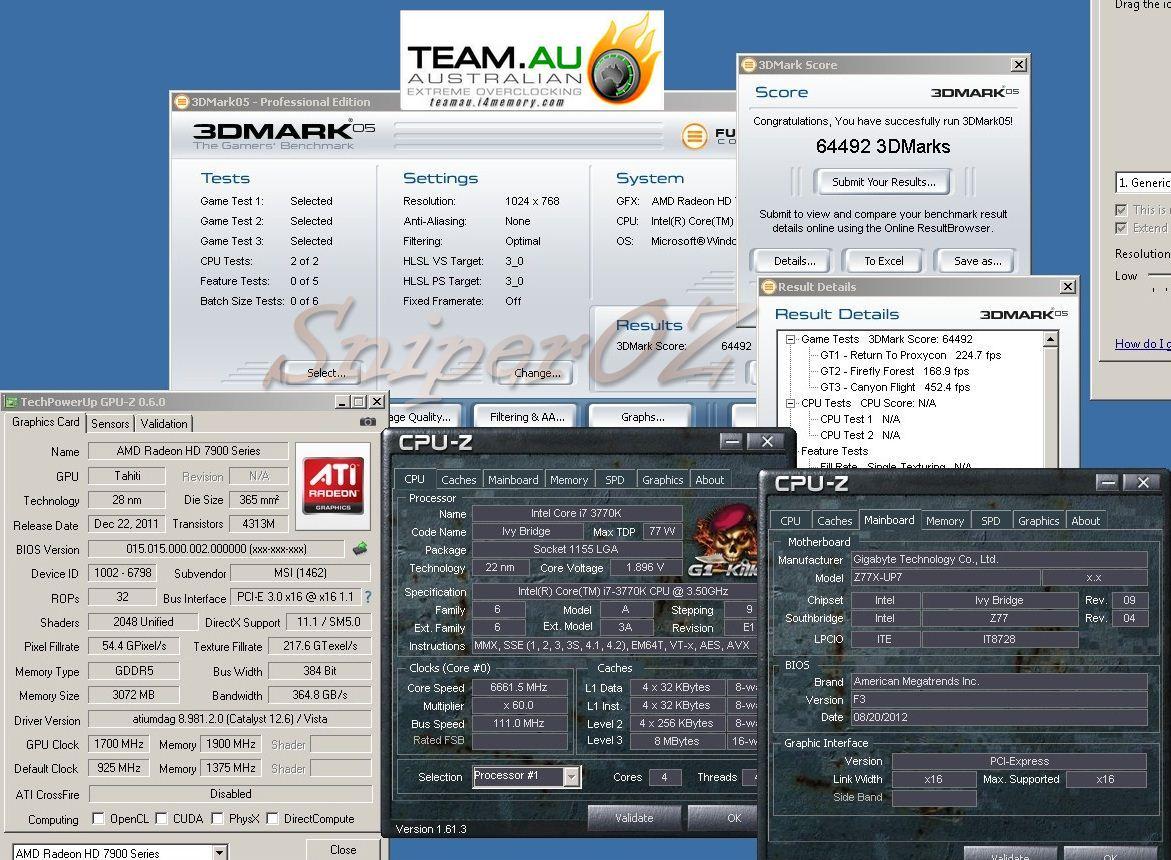Viewport: 1171px width, 860px height.
Task: Click the Close button in GPU-Z
Action: 343,850
